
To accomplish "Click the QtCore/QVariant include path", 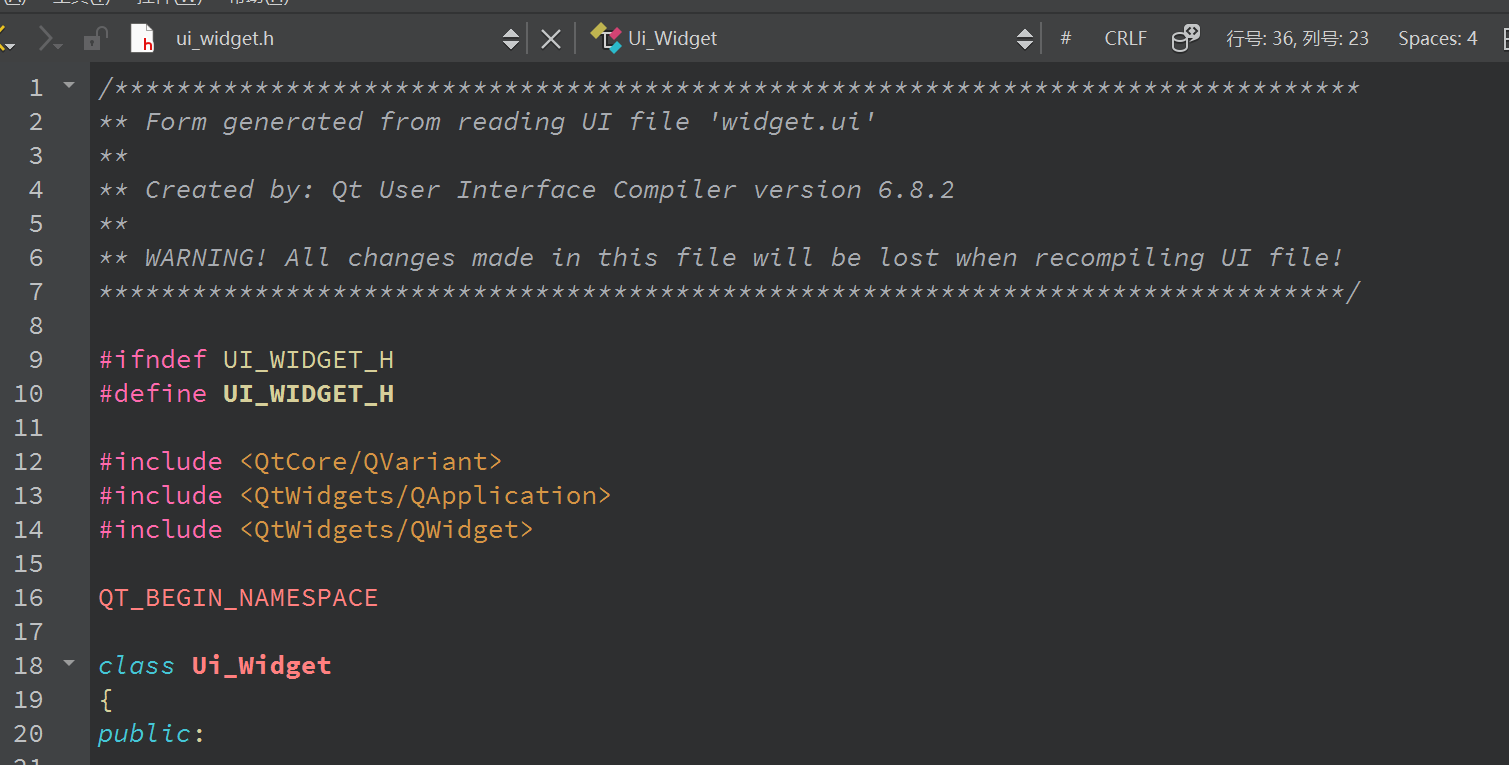I will pos(370,462).
